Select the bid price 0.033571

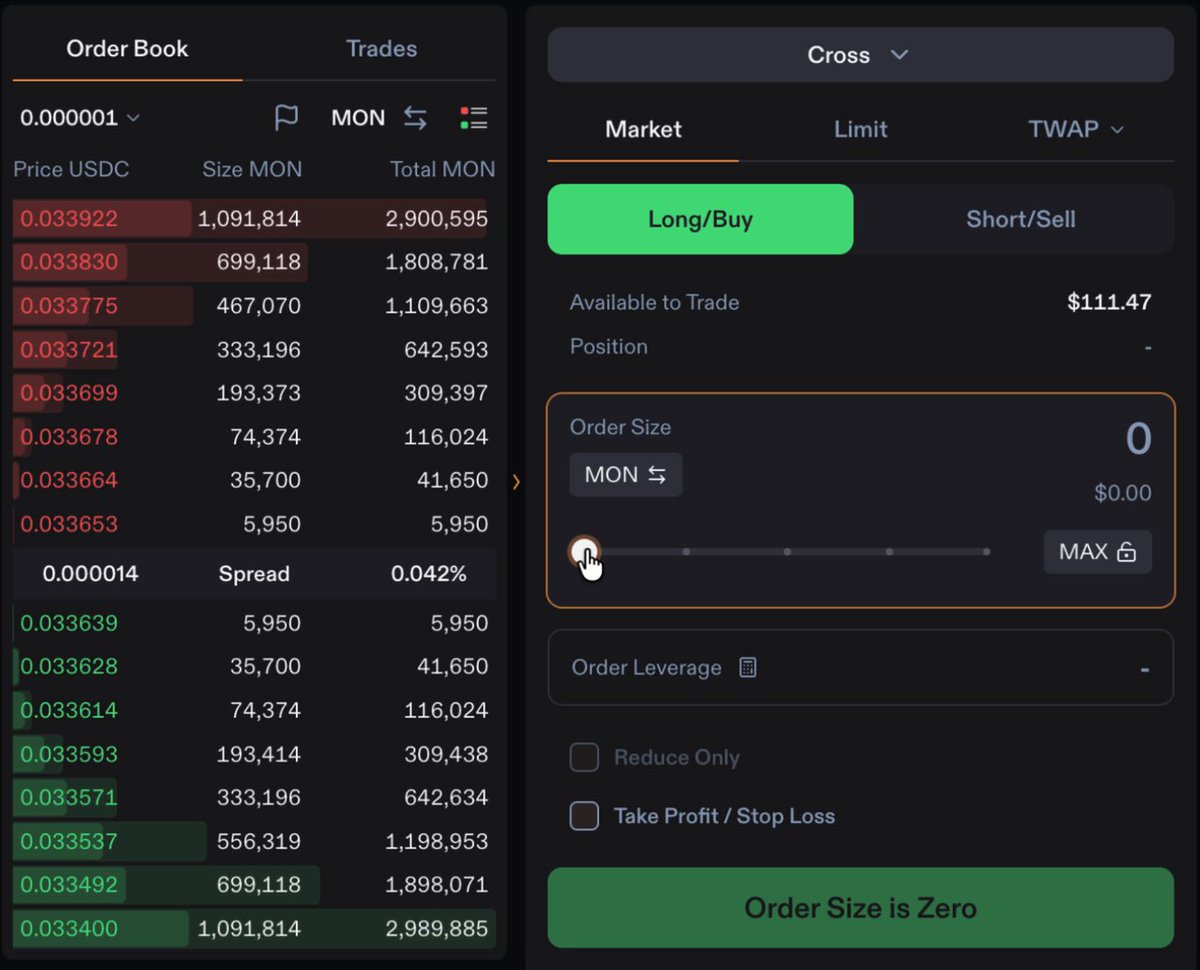[x=69, y=797]
